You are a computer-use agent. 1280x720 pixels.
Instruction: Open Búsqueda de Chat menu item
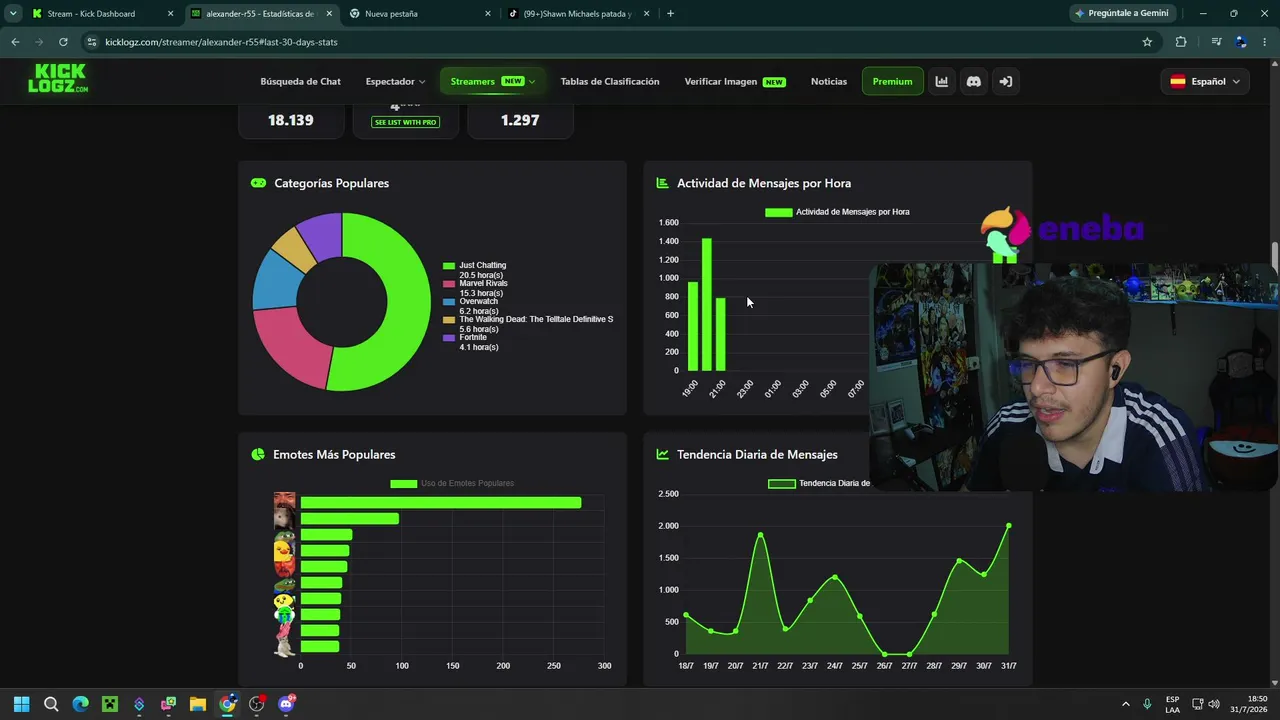coord(300,82)
